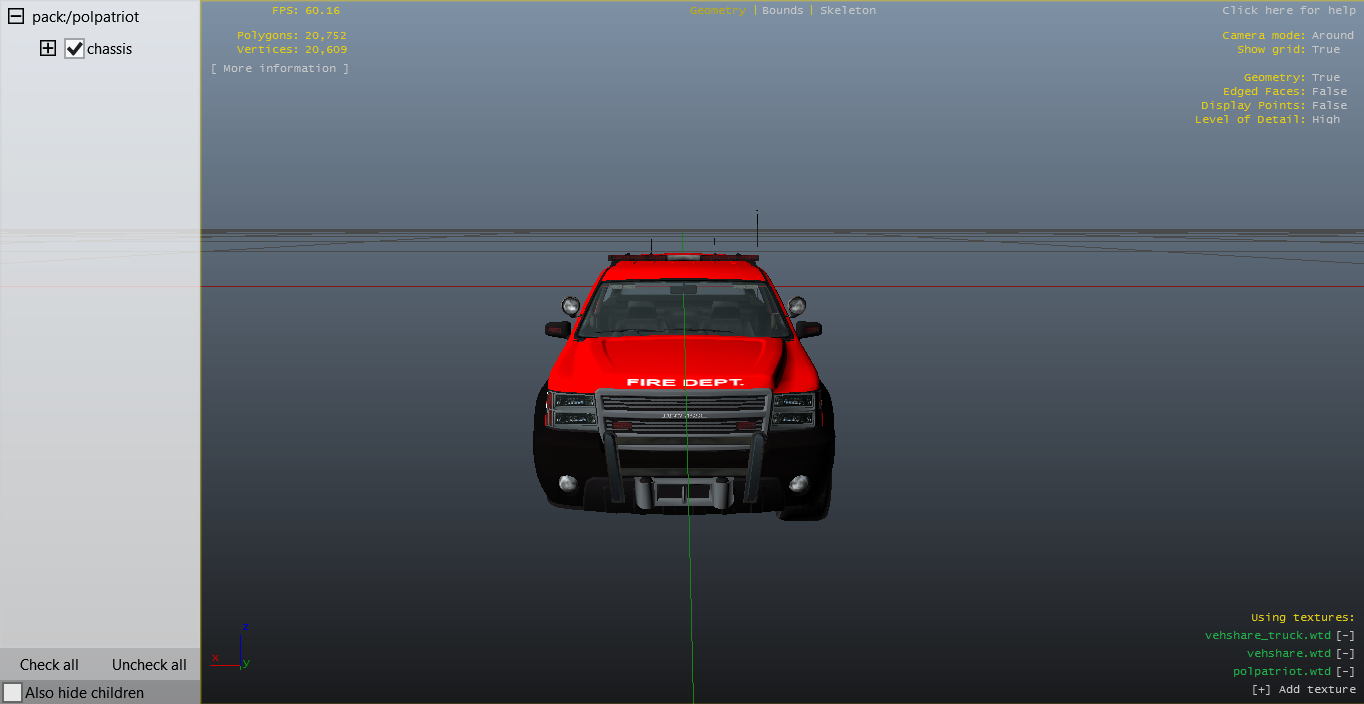Viewport: 1364px width, 704px height.
Task: Expand the More information section
Action: click(280, 68)
